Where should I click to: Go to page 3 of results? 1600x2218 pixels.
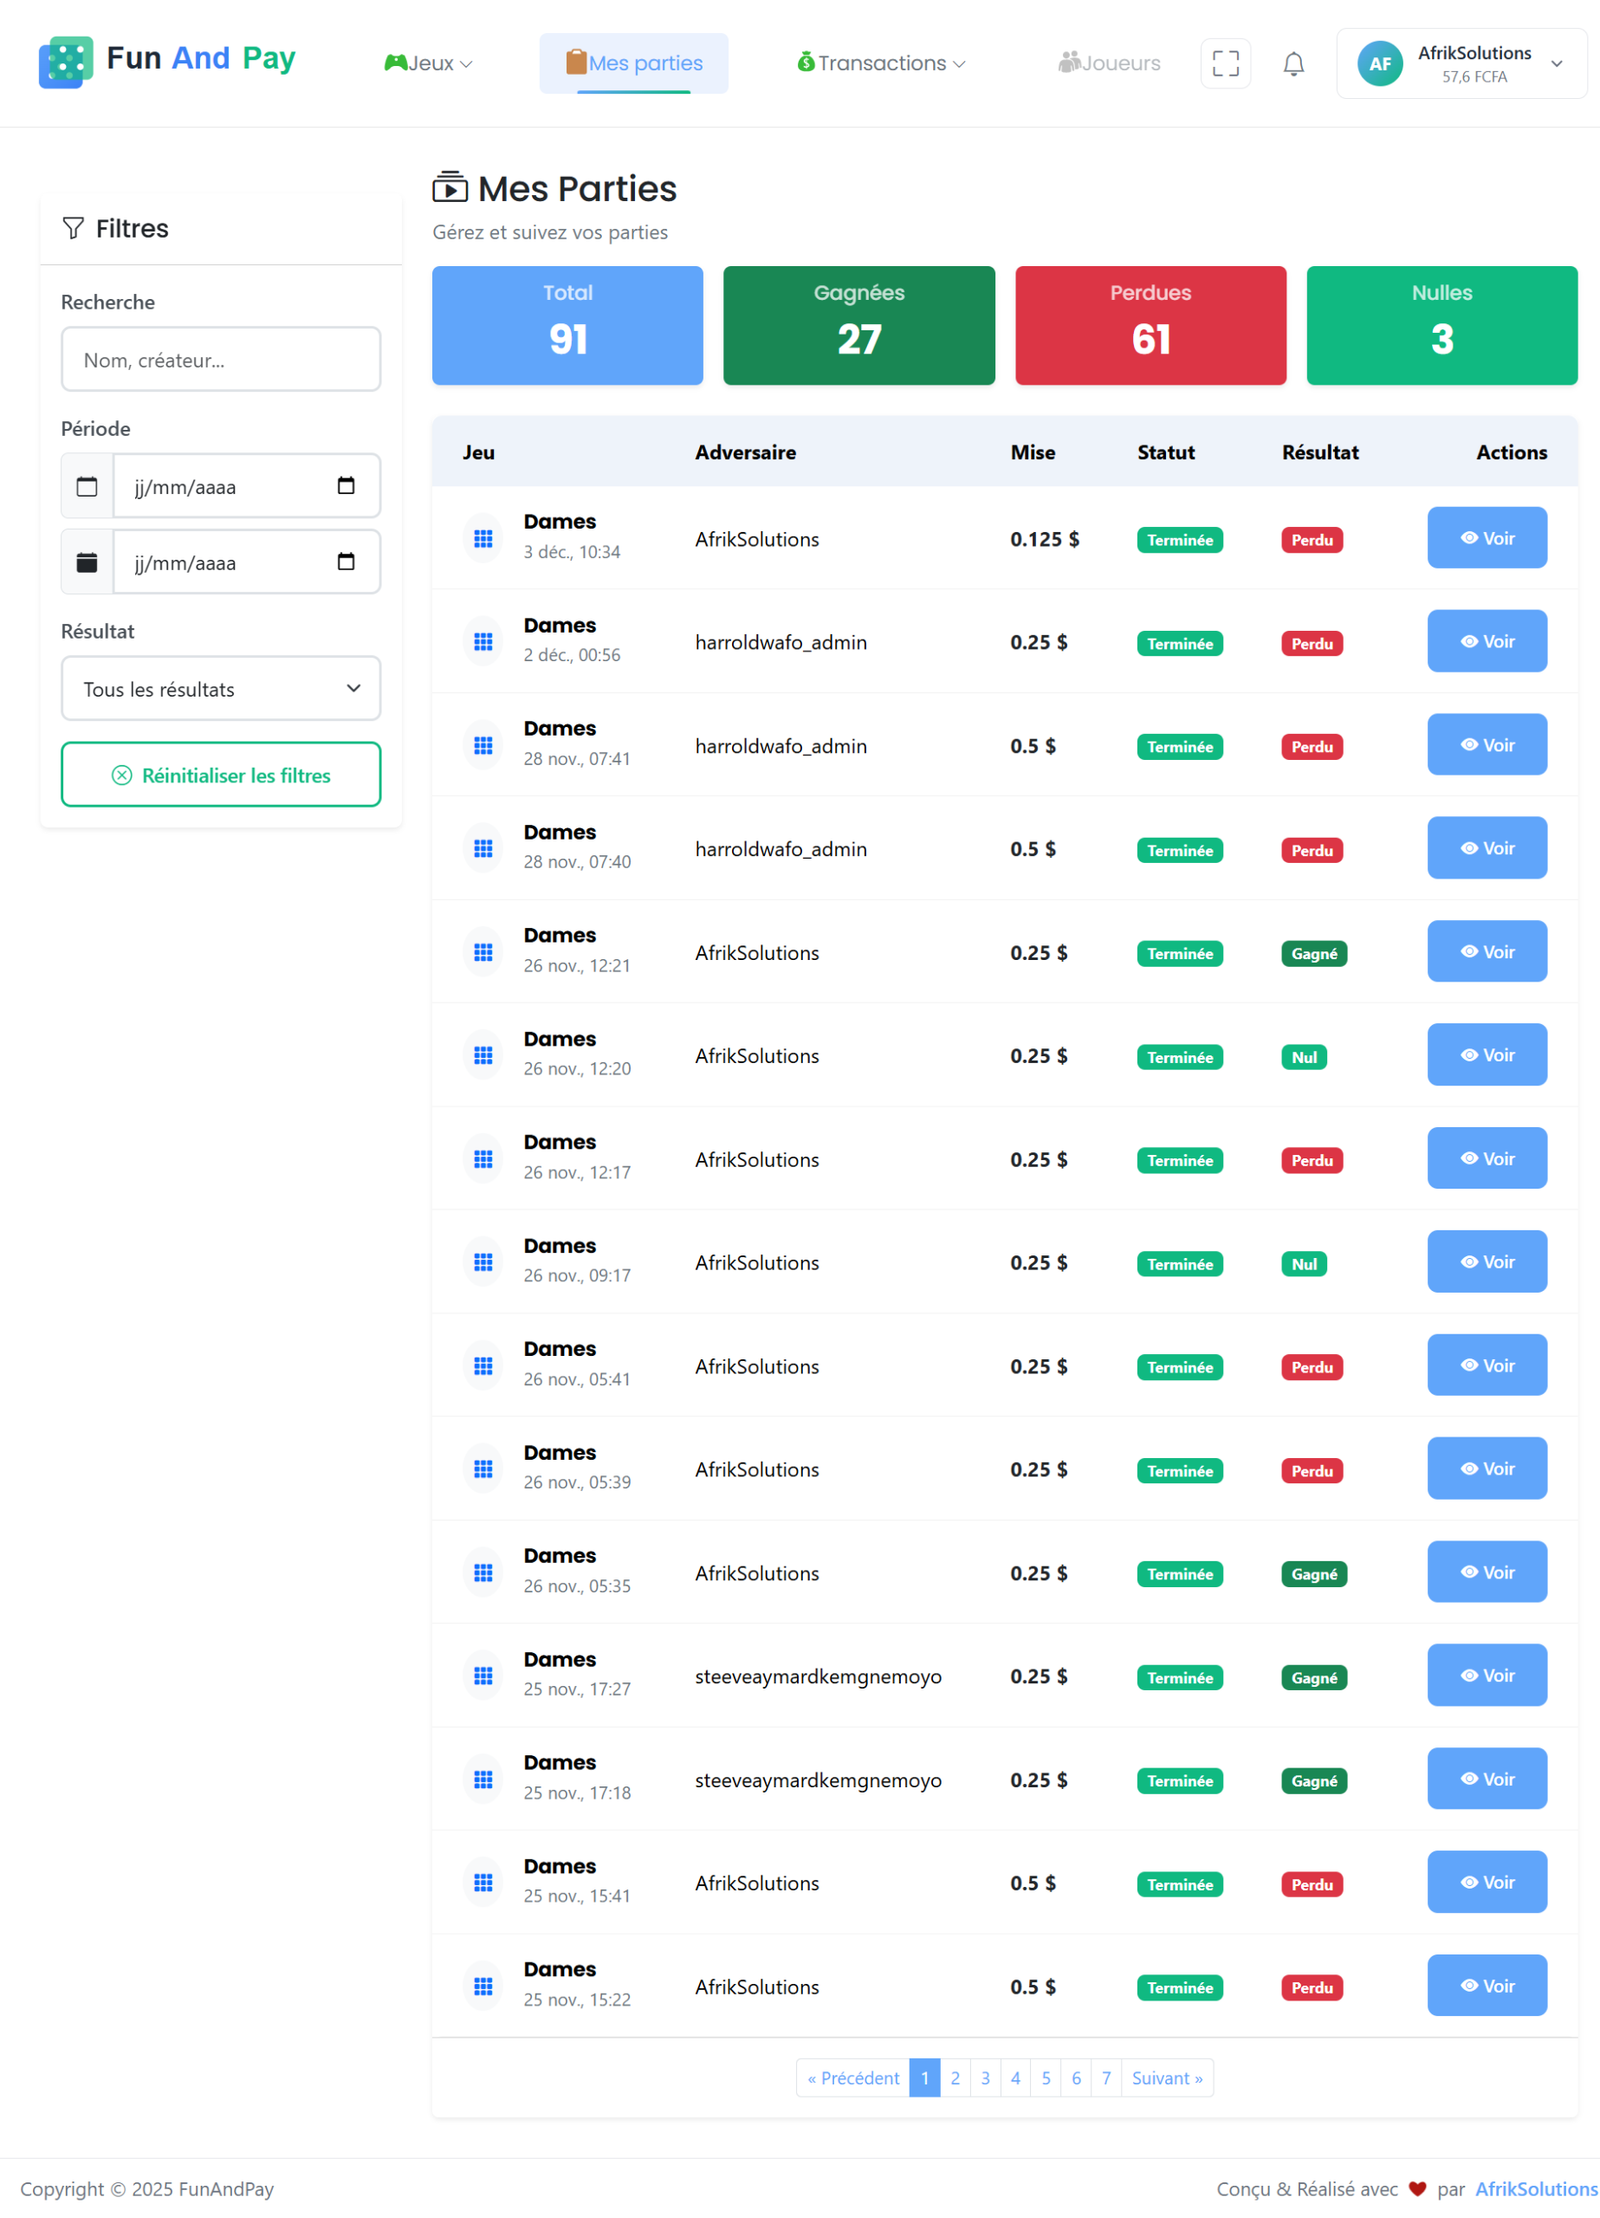click(985, 2078)
